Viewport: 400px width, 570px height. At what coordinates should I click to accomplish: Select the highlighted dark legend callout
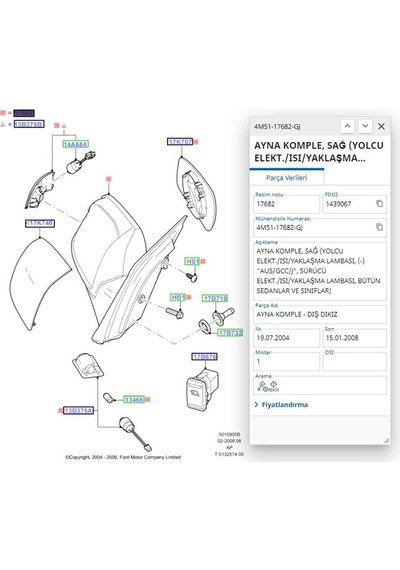coord(24,113)
